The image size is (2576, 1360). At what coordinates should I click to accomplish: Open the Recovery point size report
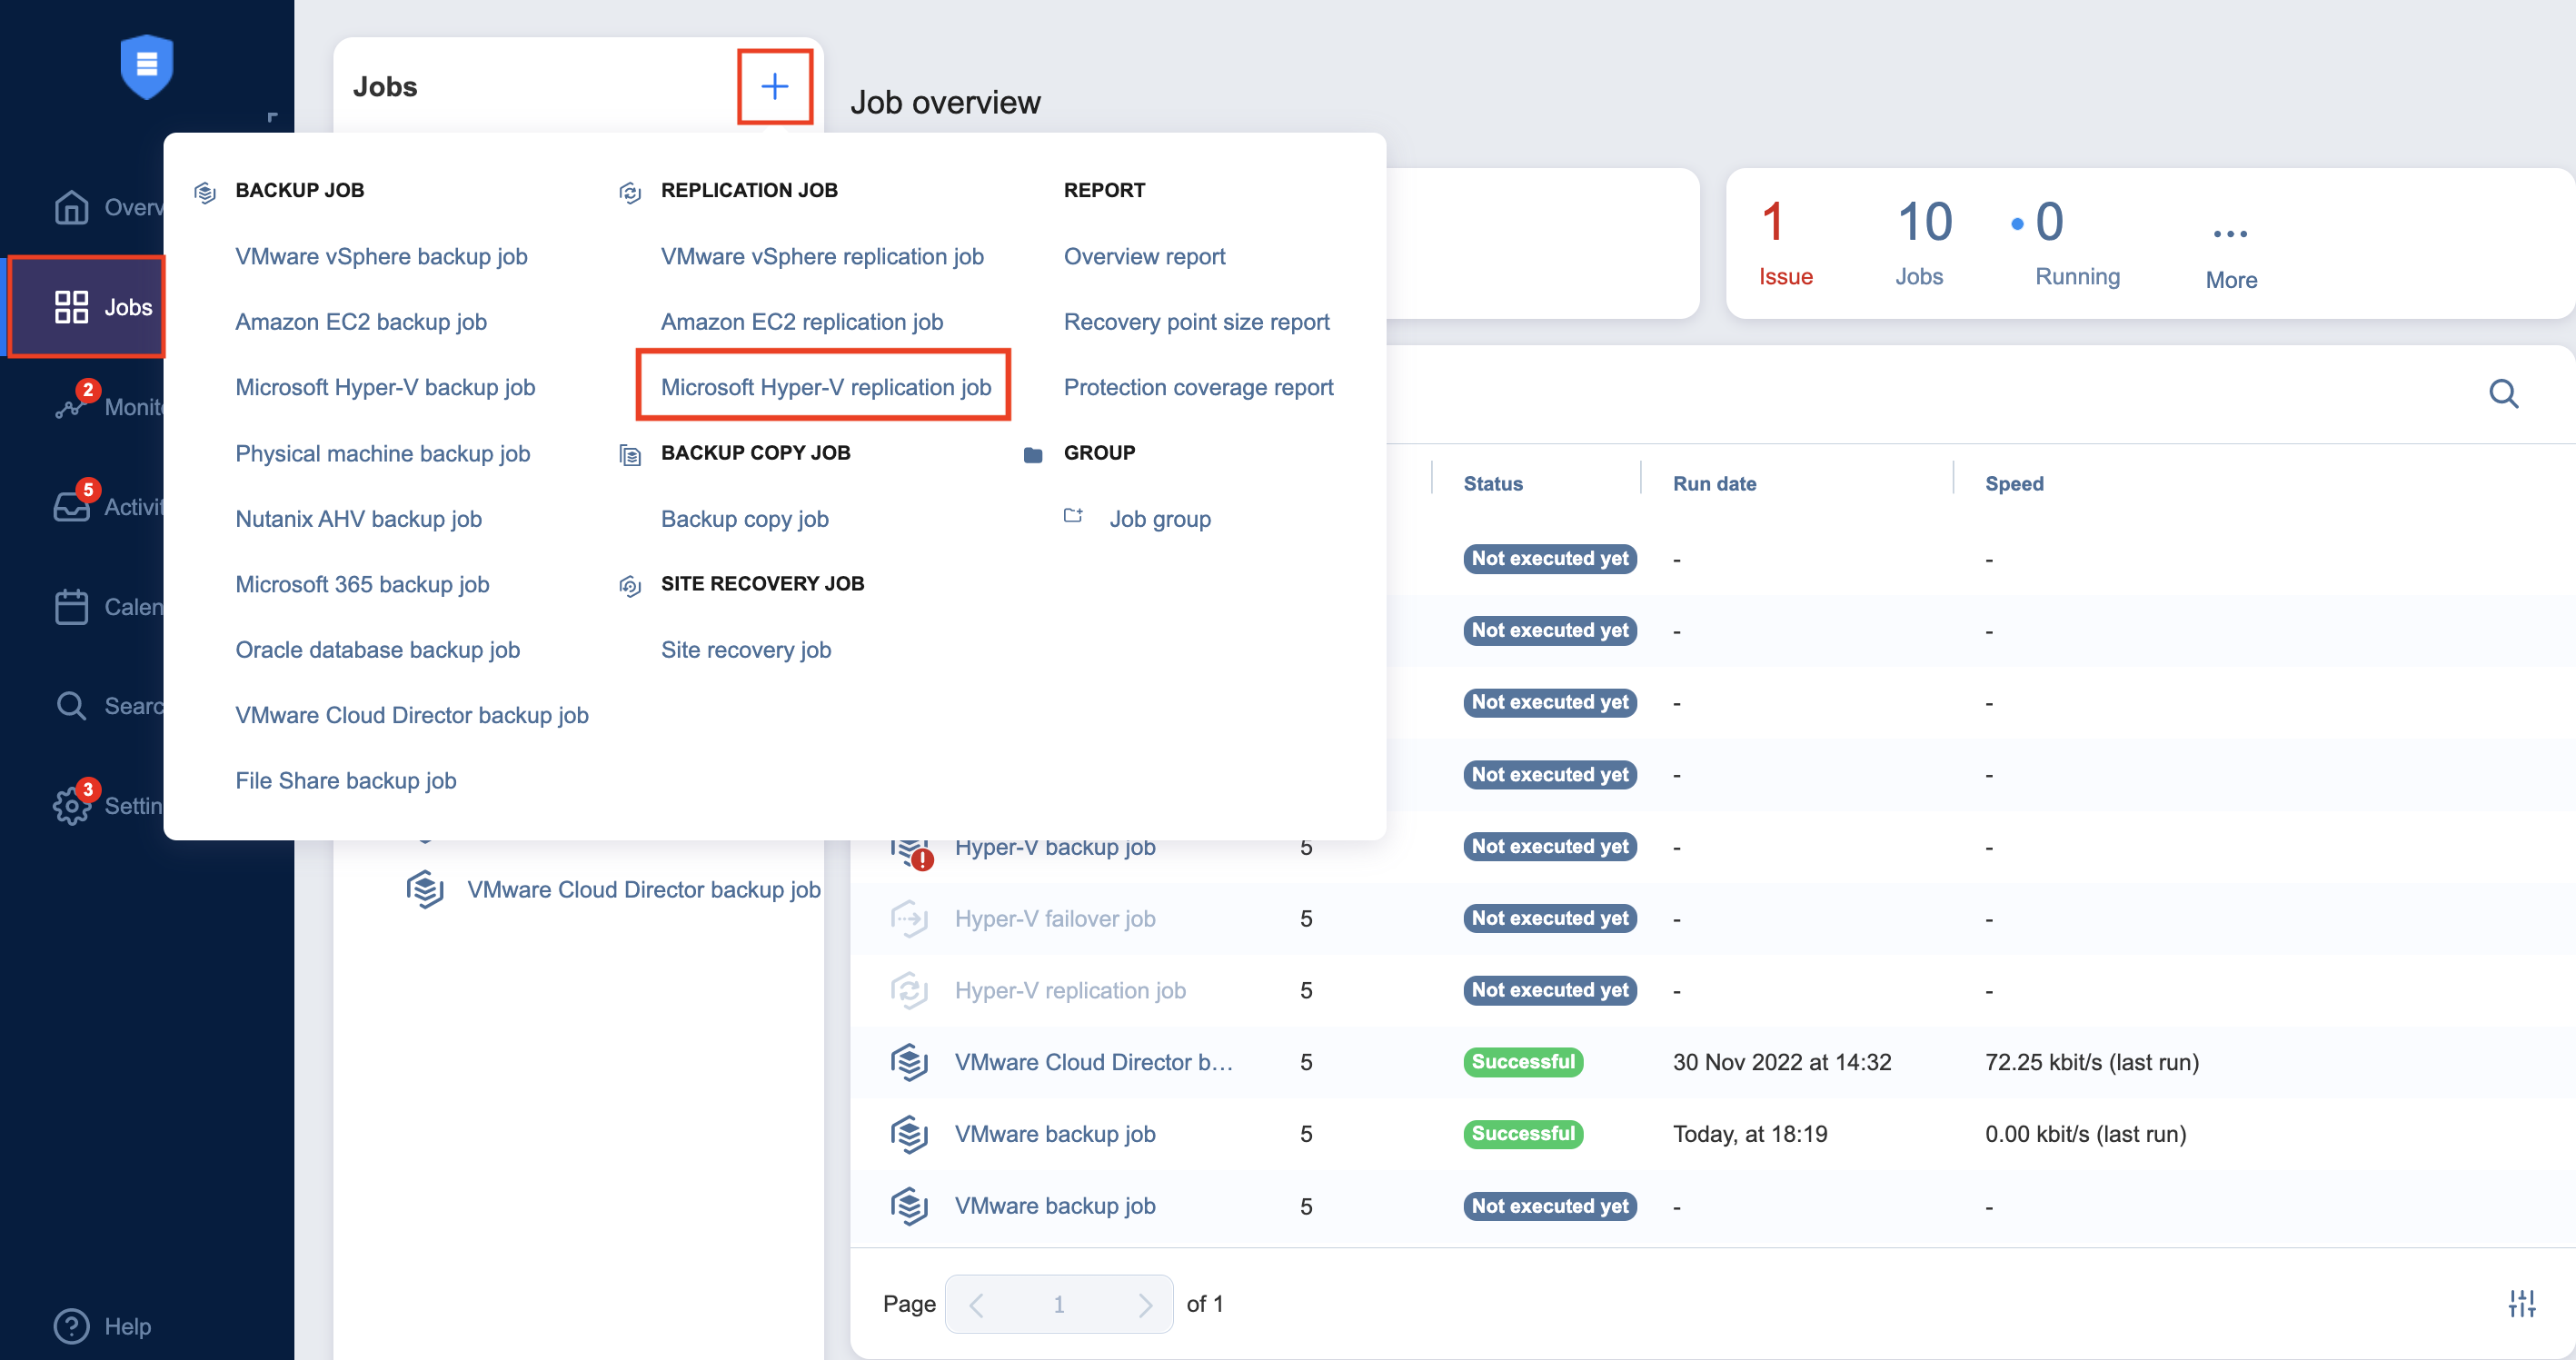coord(1197,322)
